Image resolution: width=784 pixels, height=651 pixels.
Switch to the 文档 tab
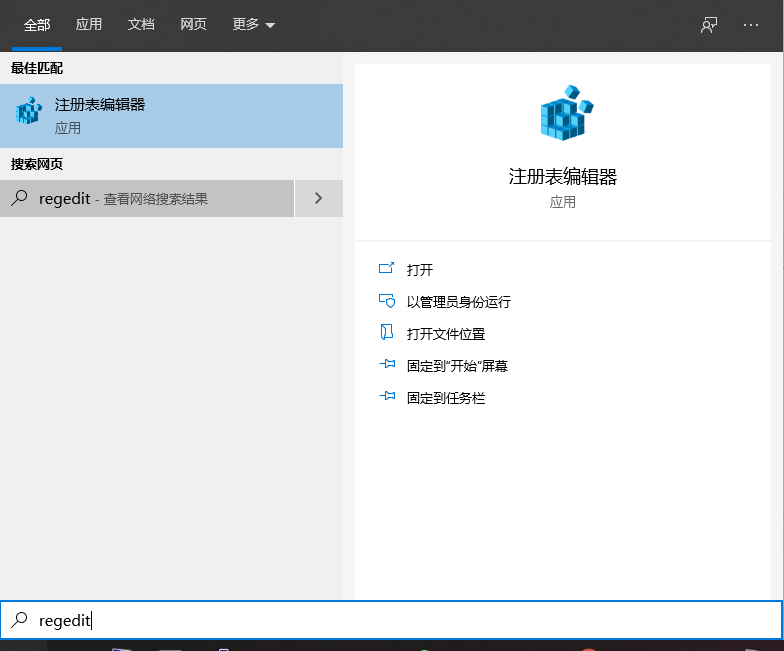[x=141, y=24]
